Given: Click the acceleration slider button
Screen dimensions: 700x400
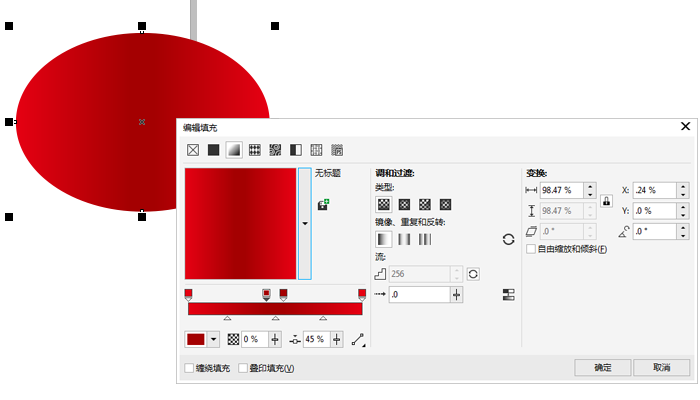Looking at the screenshot, I should click(456, 295).
